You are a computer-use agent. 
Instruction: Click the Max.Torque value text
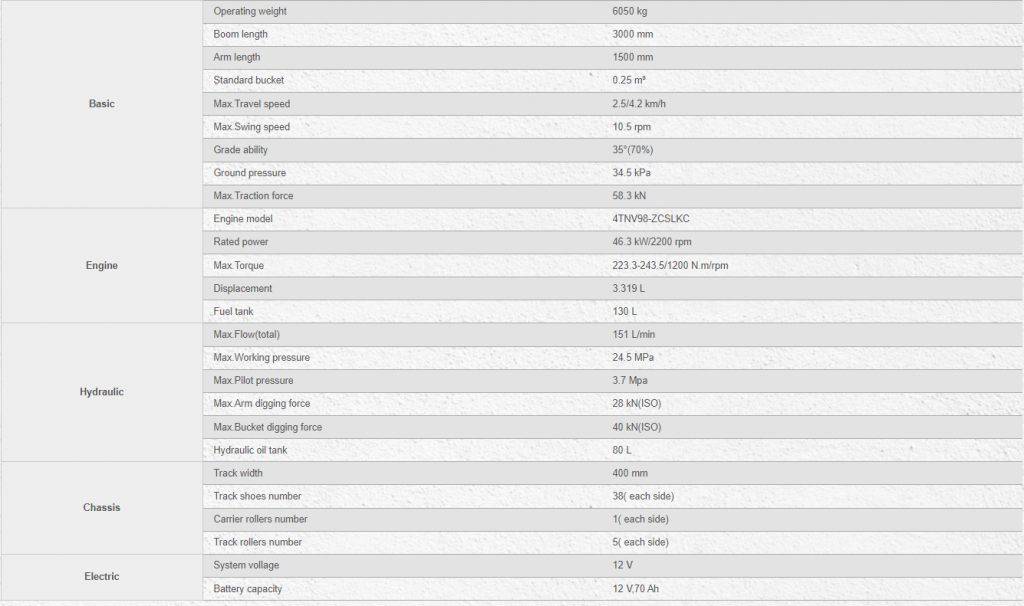tap(670, 265)
